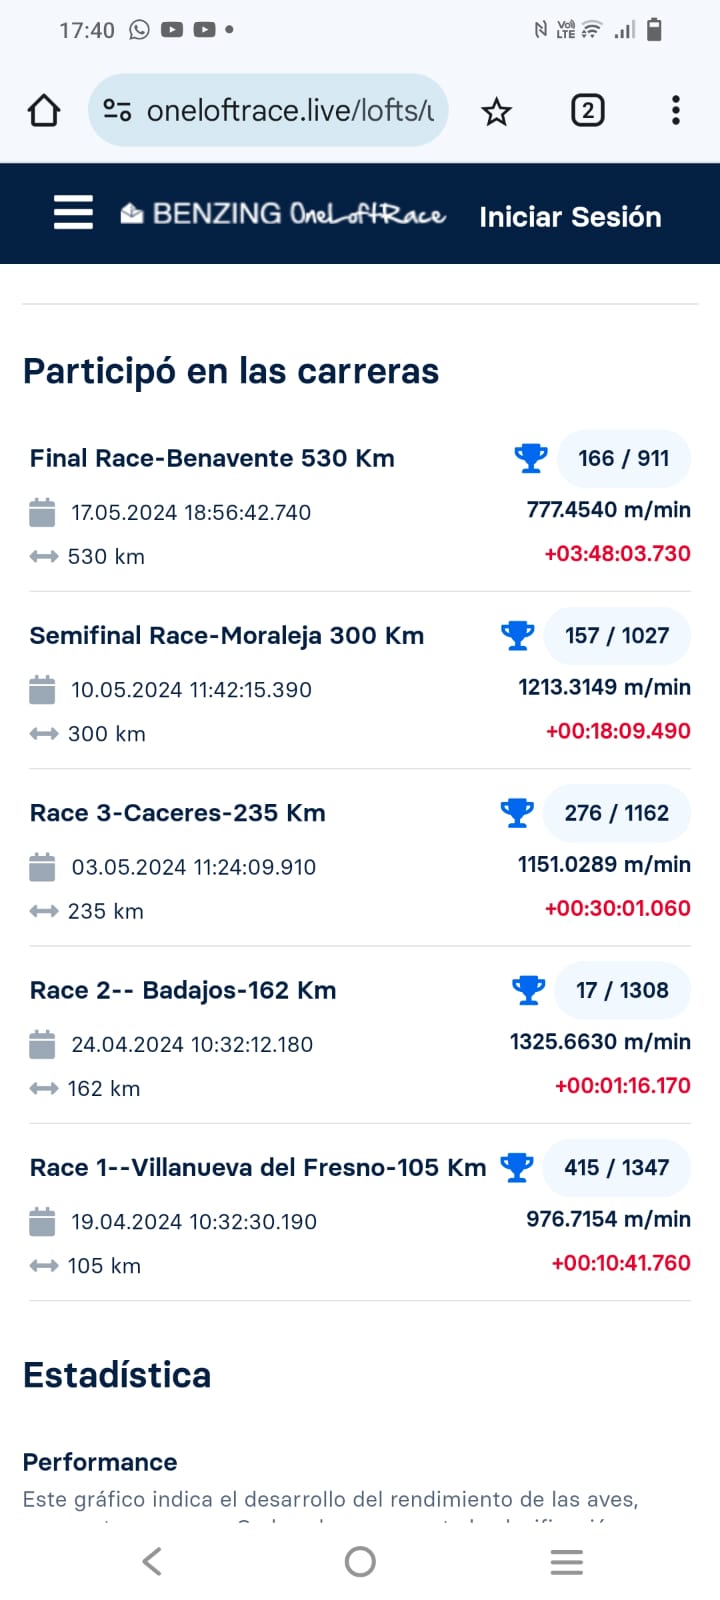Tap the browser home icon
Viewport: 720px width, 1600px height.
point(44,110)
